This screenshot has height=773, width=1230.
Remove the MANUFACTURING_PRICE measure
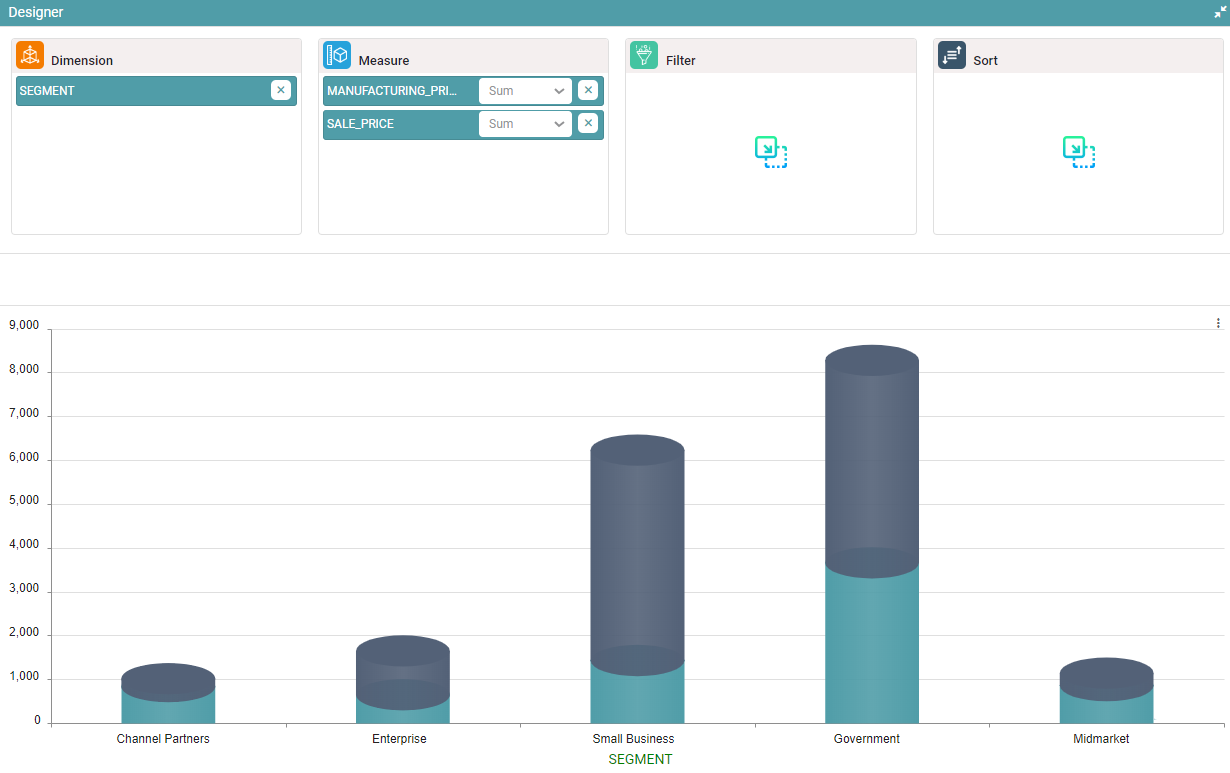click(x=588, y=90)
